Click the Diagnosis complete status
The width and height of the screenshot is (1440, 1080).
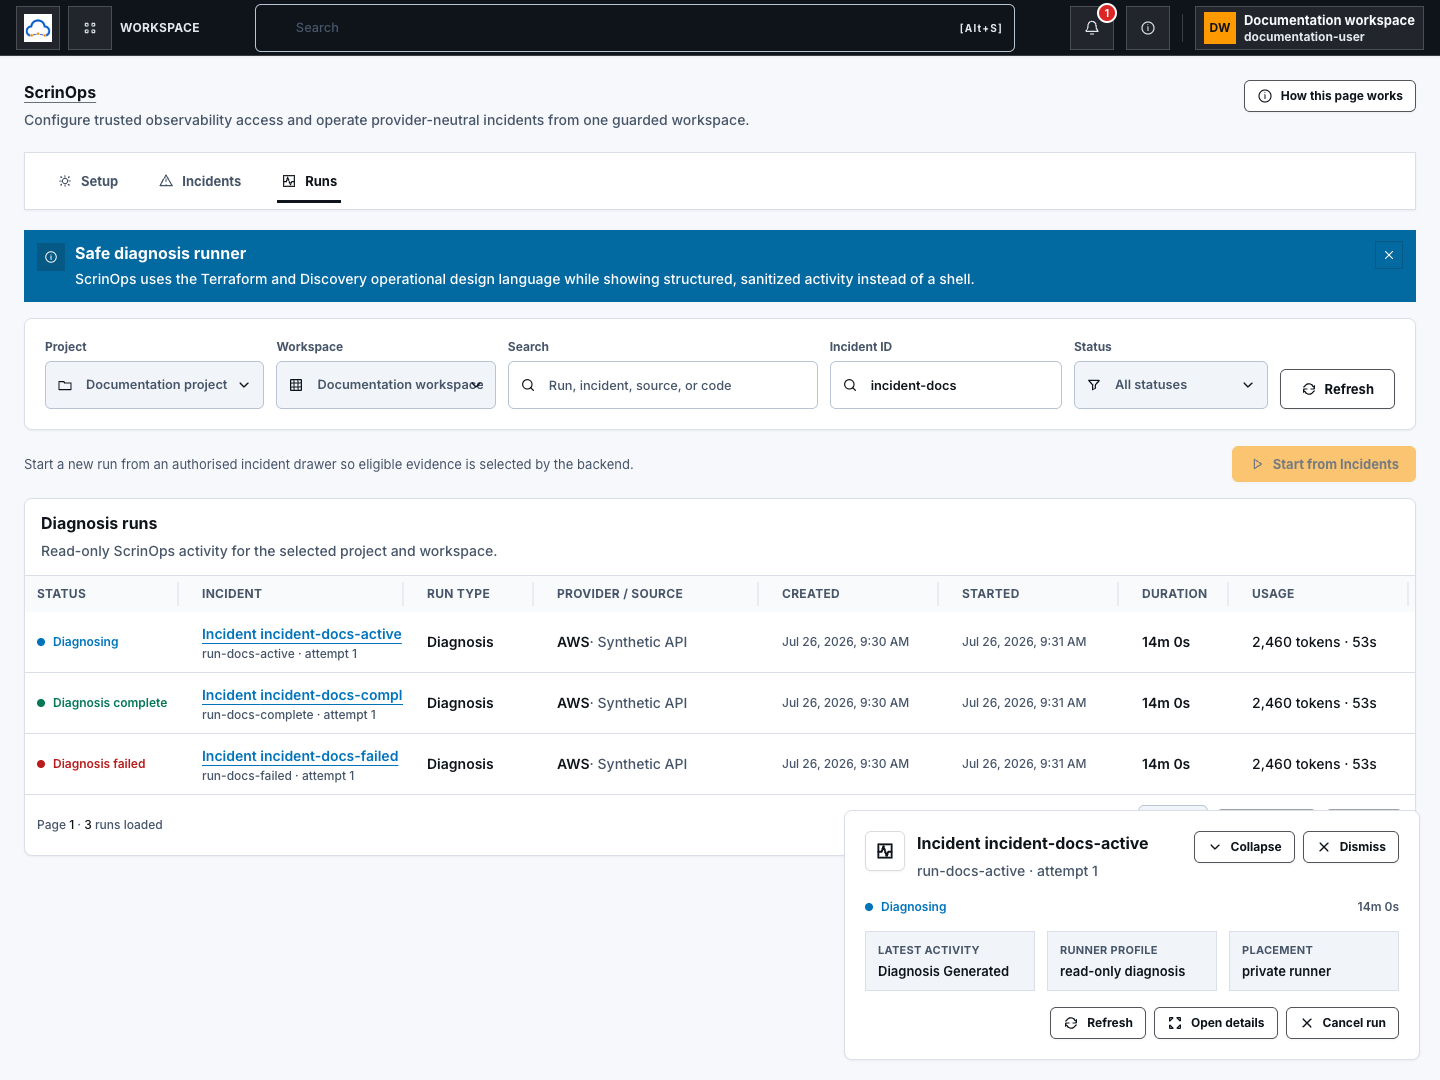coord(102,703)
